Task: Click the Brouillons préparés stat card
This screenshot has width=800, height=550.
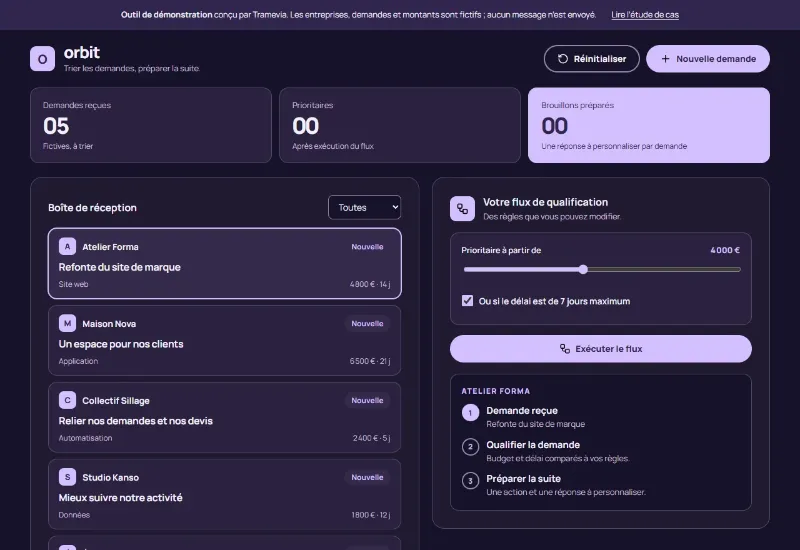Action: pos(648,125)
